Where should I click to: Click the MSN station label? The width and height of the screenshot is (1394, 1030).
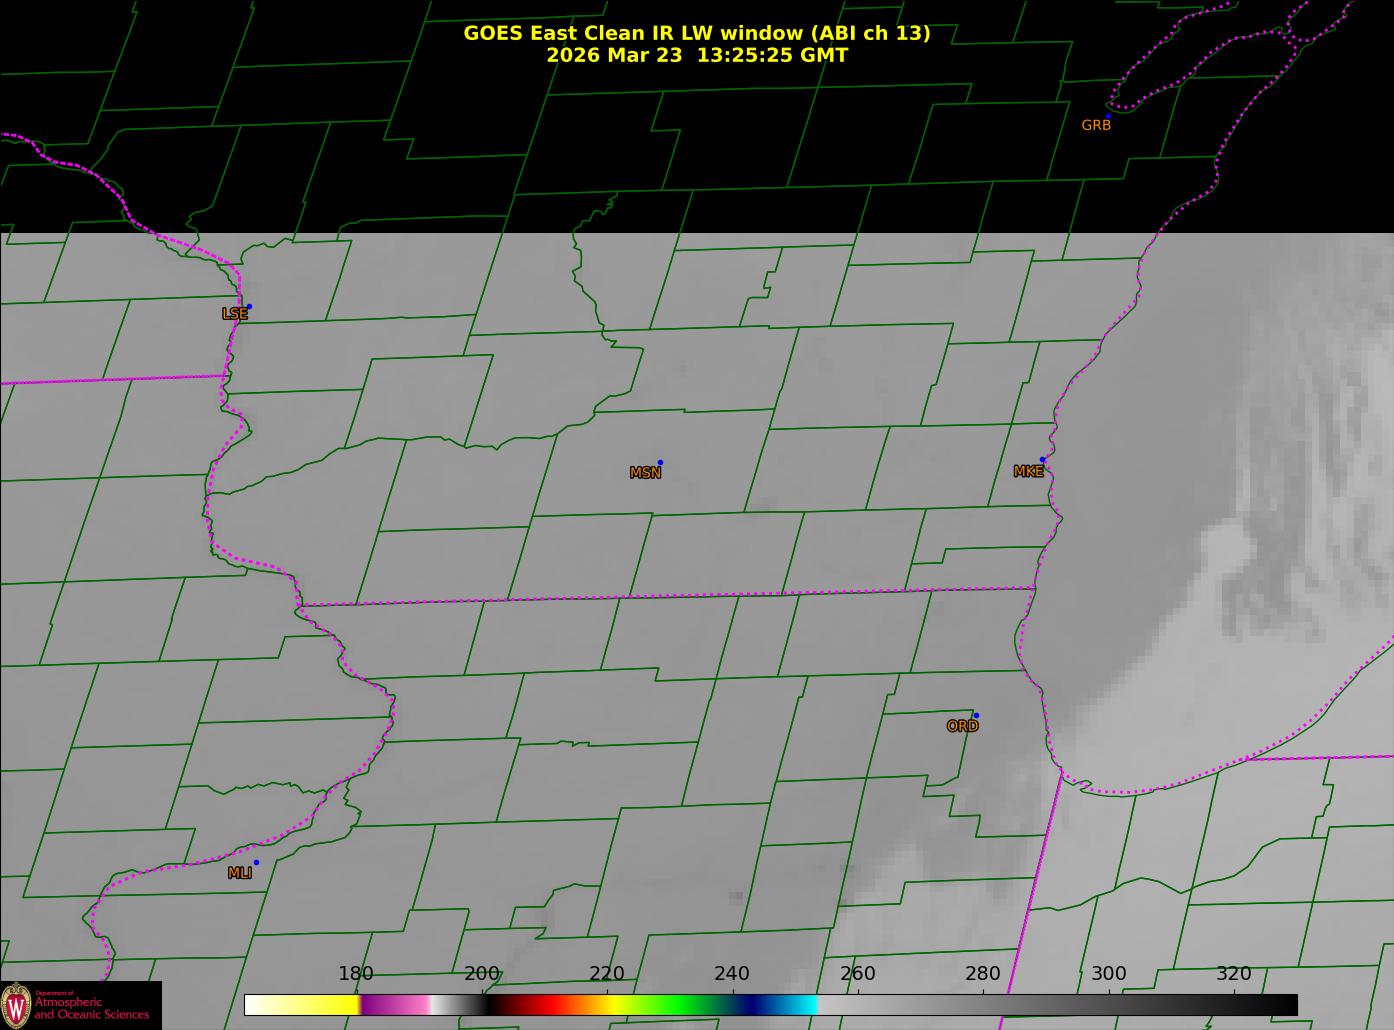(645, 473)
